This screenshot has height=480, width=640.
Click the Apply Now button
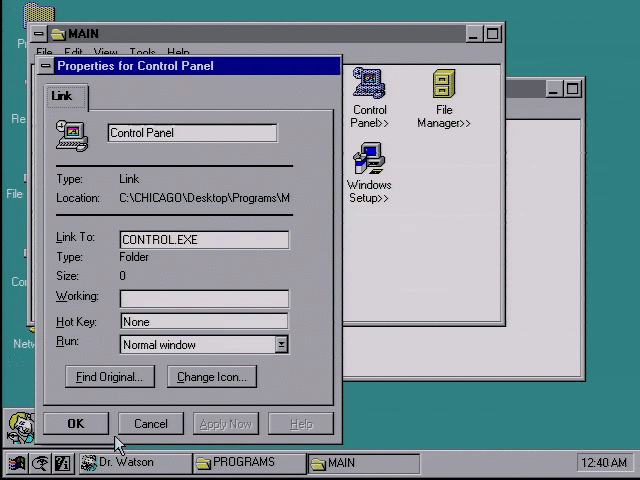point(226,424)
